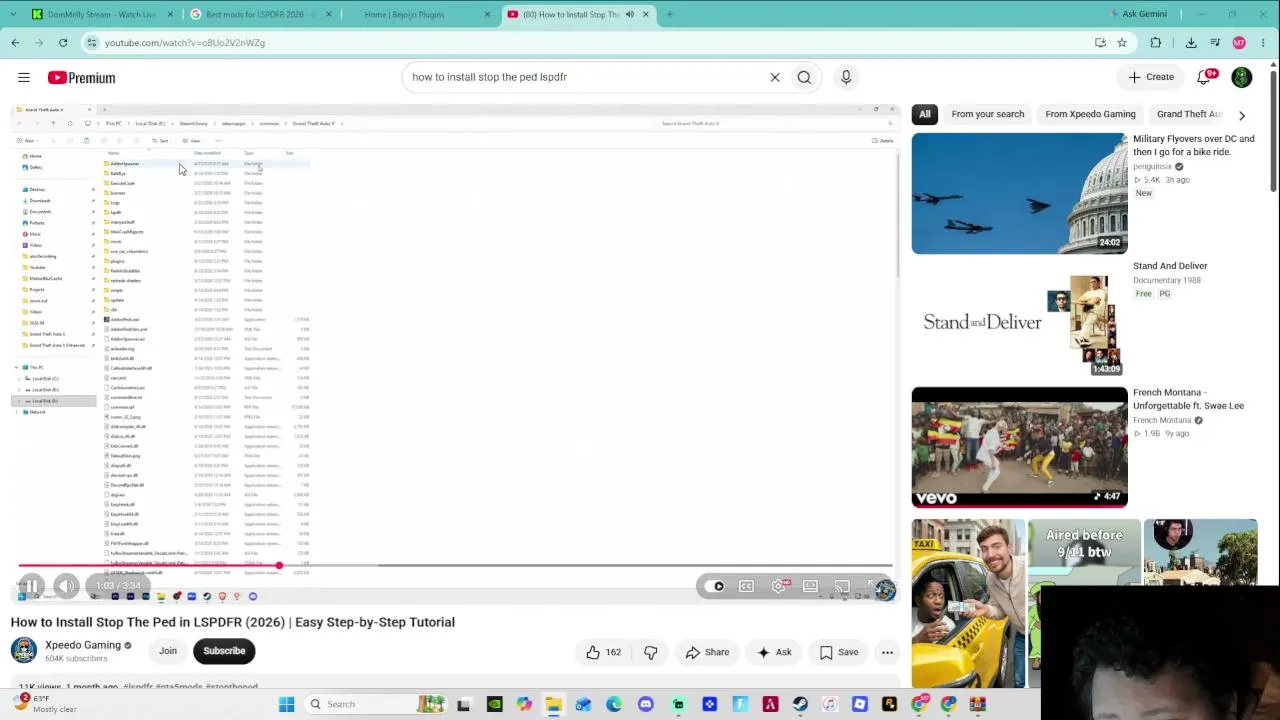Open the YouTube guide hamburger menu
Screen dimensions: 1280x720
[x=24, y=77]
